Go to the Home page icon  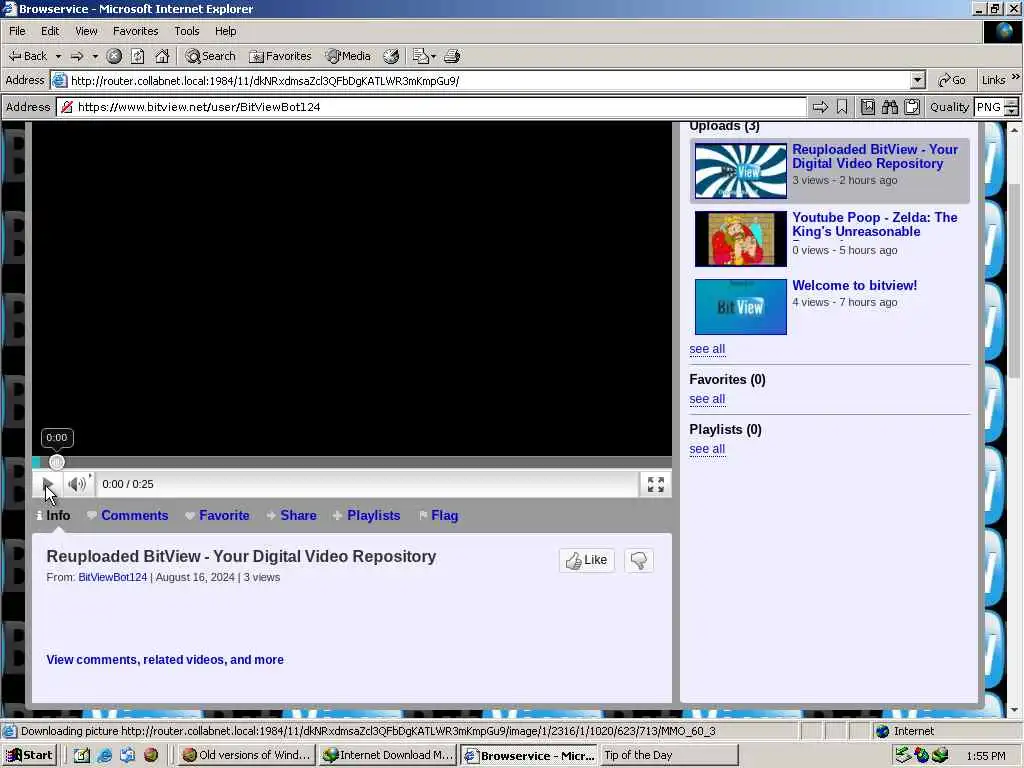coord(162,56)
